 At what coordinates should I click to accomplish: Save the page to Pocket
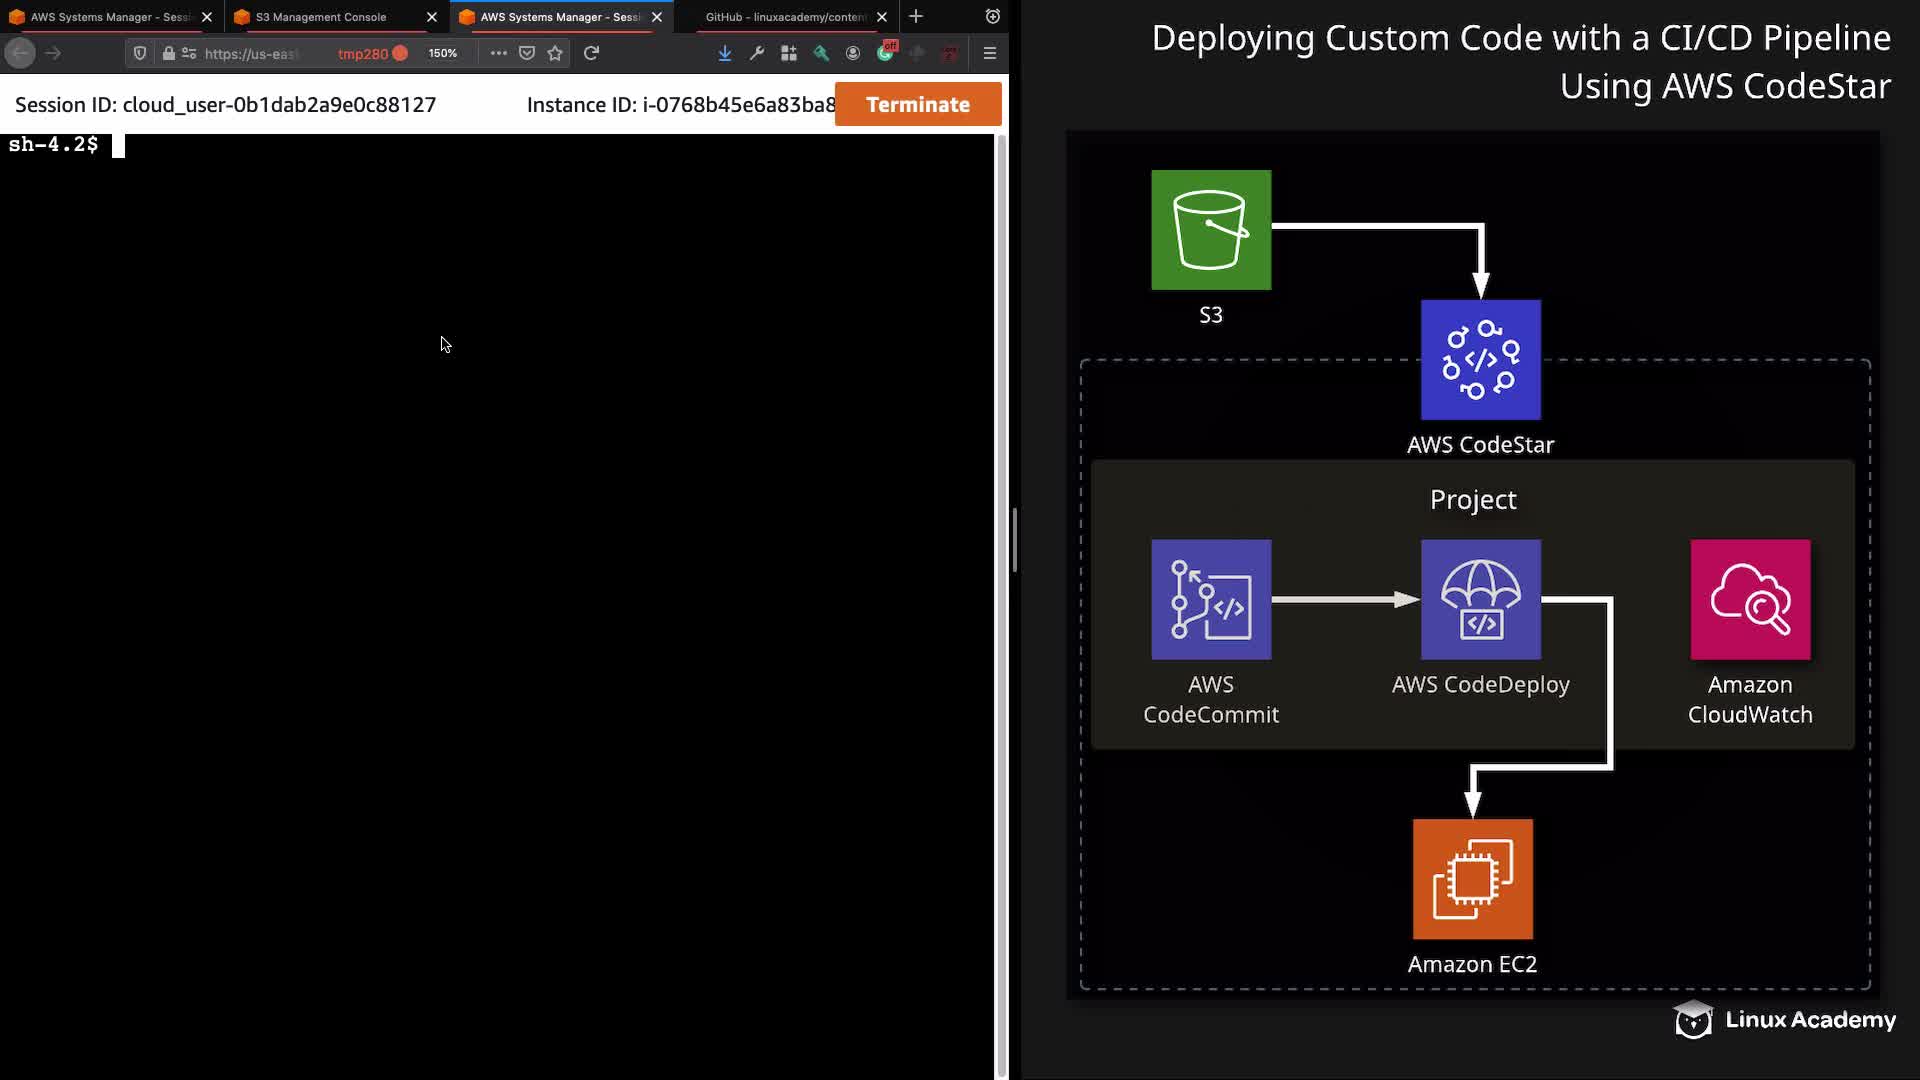point(527,53)
